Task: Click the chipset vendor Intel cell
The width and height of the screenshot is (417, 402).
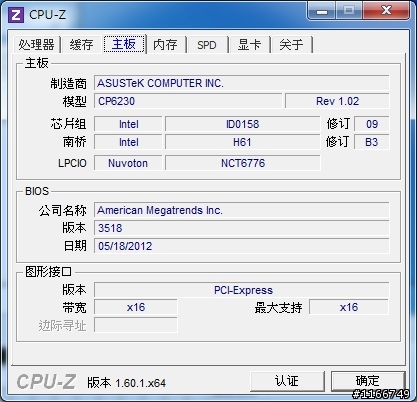Action: pos(128,124)
